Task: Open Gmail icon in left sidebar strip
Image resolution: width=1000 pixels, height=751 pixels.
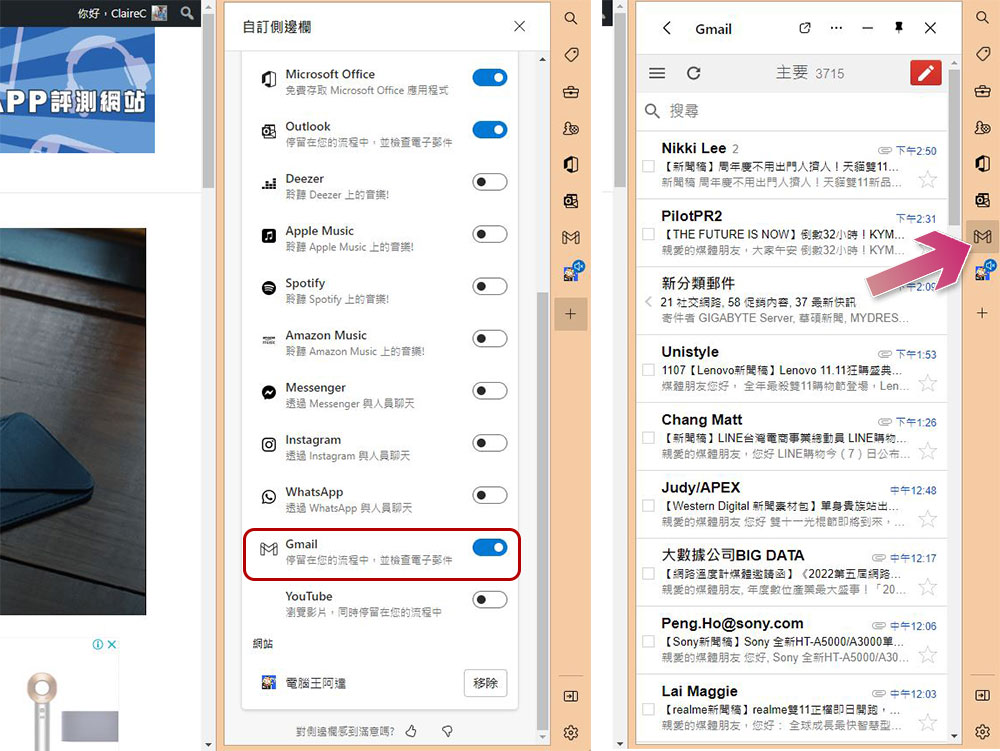Action: tap(571, 238)
